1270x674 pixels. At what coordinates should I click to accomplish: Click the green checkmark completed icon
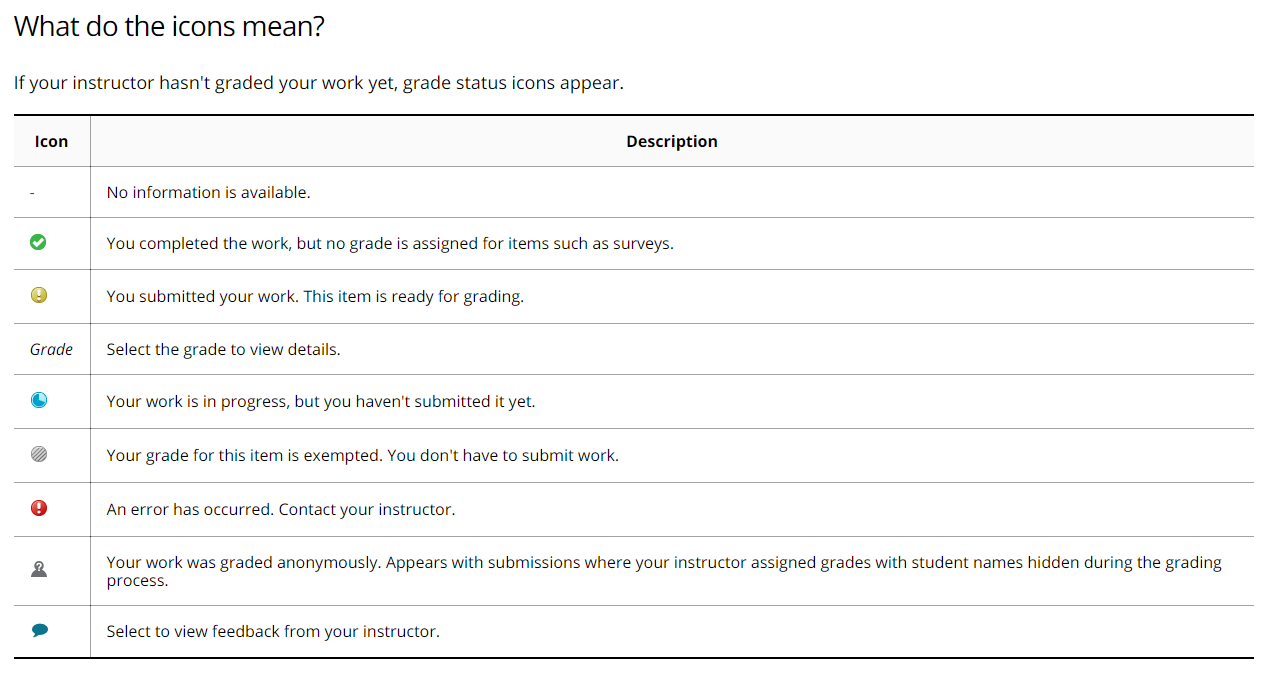(39, 242)
